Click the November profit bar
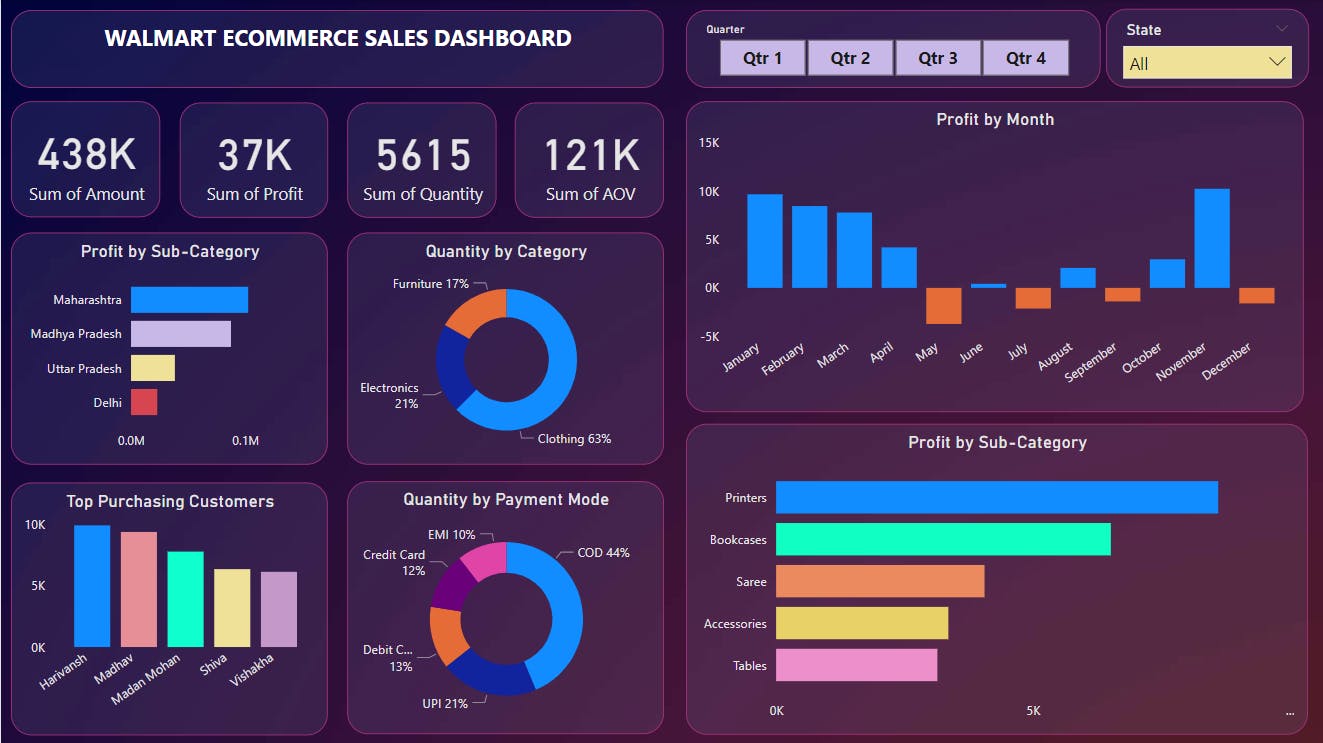The width and height of the screenshot is (1323, 743). click(1212, 238)
